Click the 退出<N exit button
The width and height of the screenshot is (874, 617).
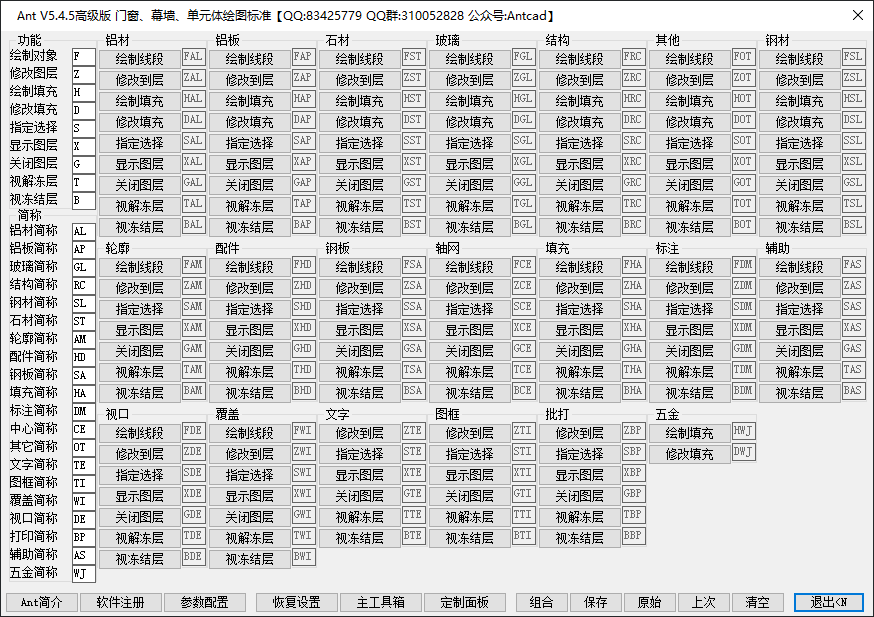pyautogui.click(x=828, y=602)
